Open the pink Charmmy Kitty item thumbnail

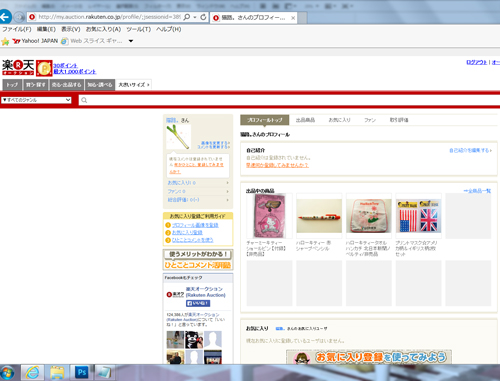(269, 216)
